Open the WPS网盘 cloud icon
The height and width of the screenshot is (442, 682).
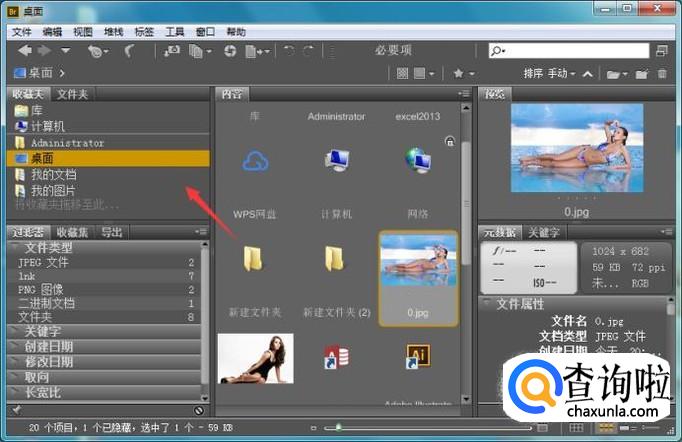(257, 161)
